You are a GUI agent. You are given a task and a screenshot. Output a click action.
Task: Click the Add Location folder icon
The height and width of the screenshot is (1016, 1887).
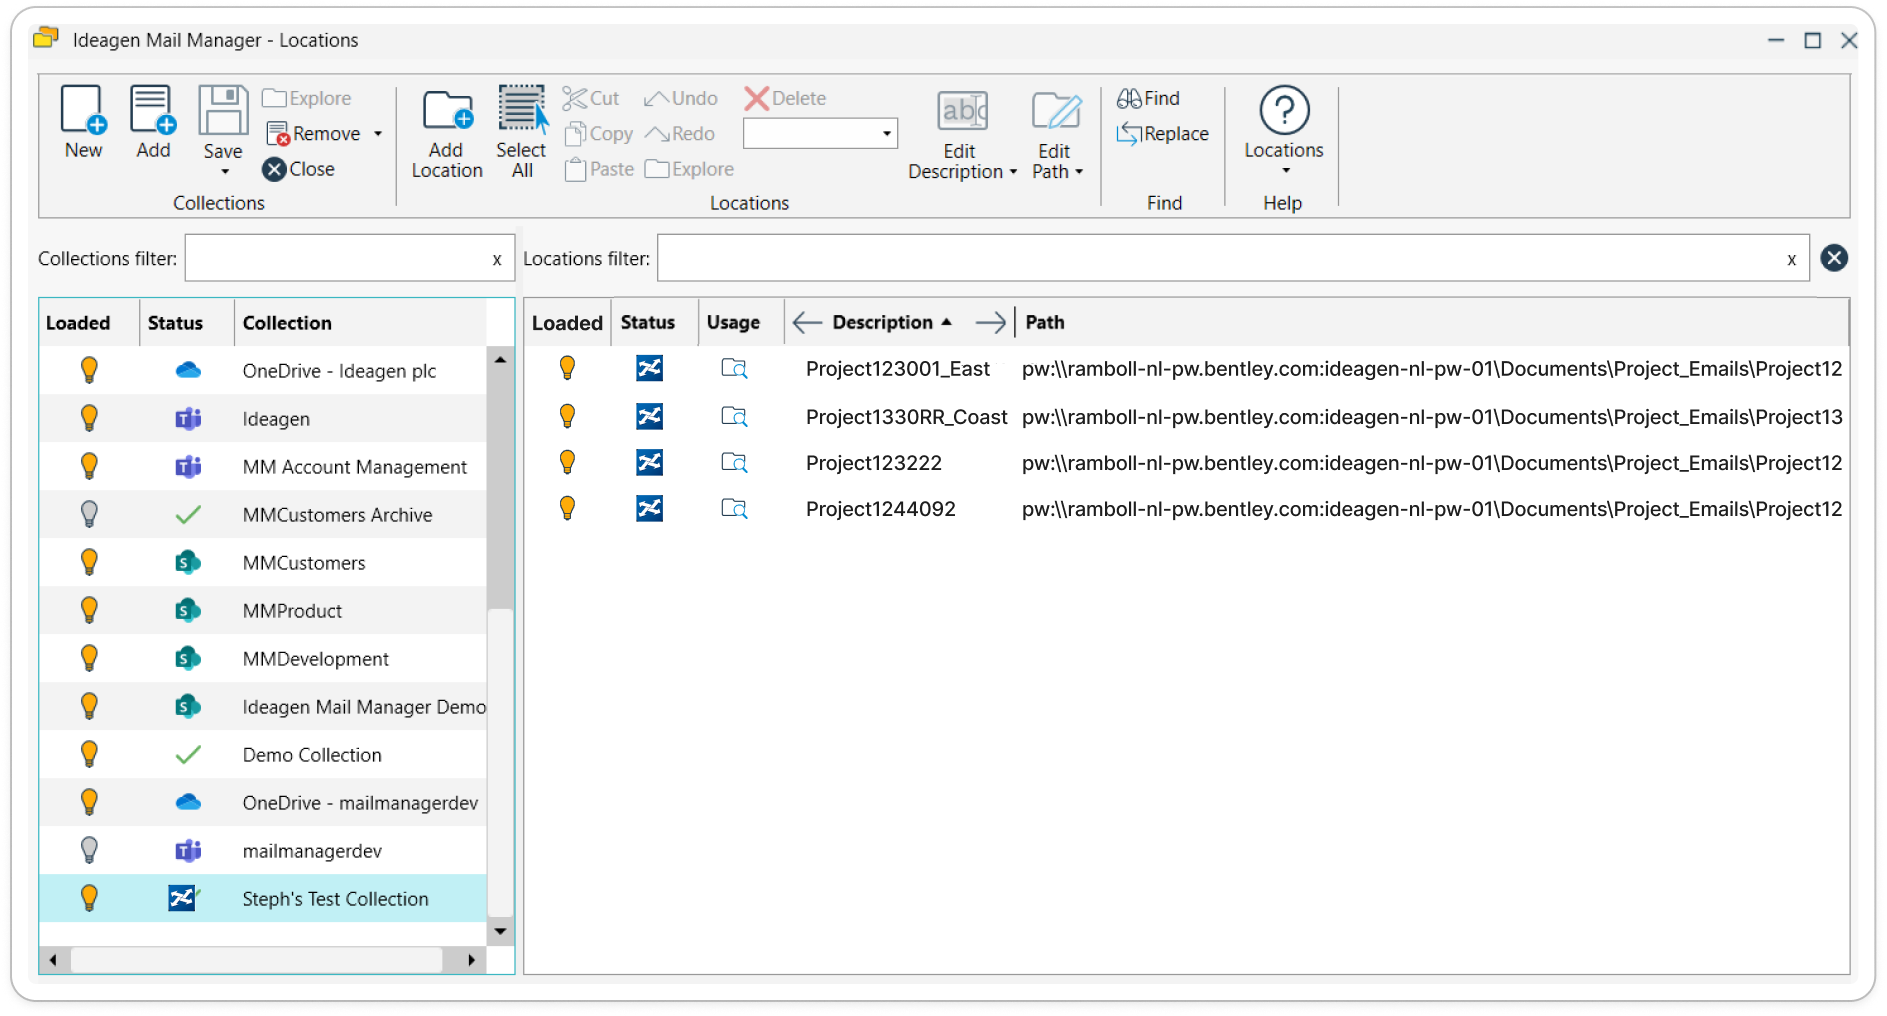pos(447,110)
